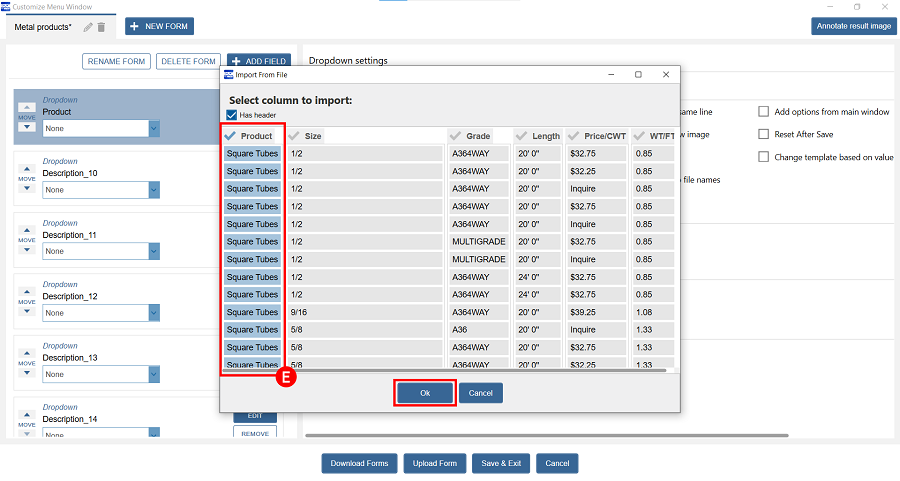Toggle the Has header checkbox
The width and height of the screenshot is (900, 481).
(x=232, y=116)
